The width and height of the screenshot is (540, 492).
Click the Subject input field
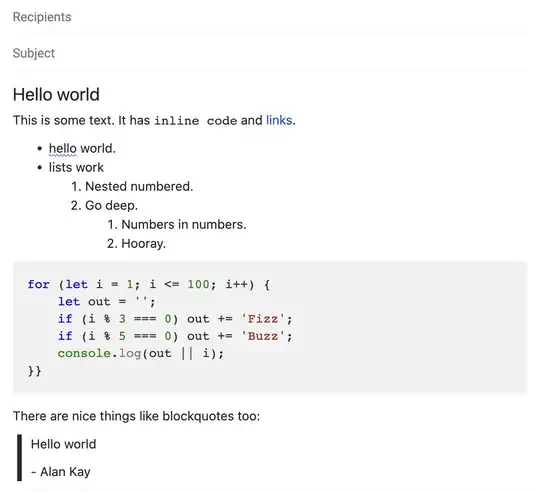(x=270, y=53)
